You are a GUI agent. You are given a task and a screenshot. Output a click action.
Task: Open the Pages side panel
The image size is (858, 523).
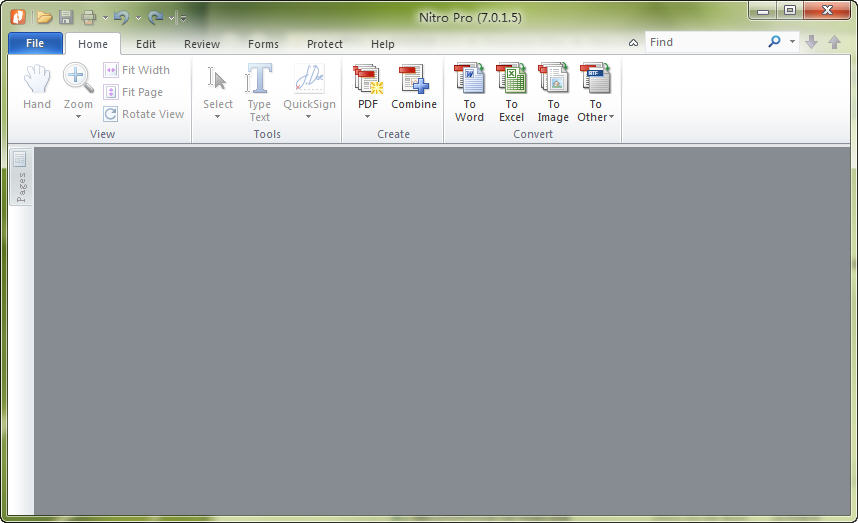[x=21, y=177]
